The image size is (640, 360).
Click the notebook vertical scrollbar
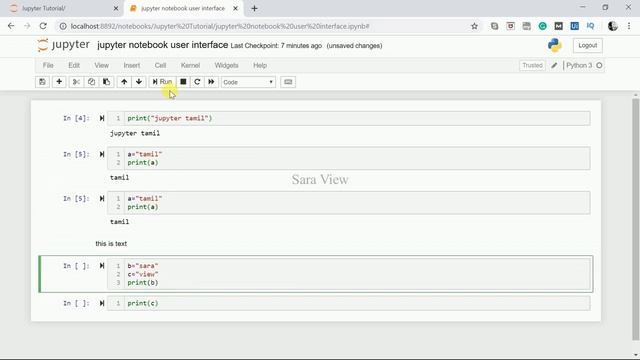click(636, 218)
